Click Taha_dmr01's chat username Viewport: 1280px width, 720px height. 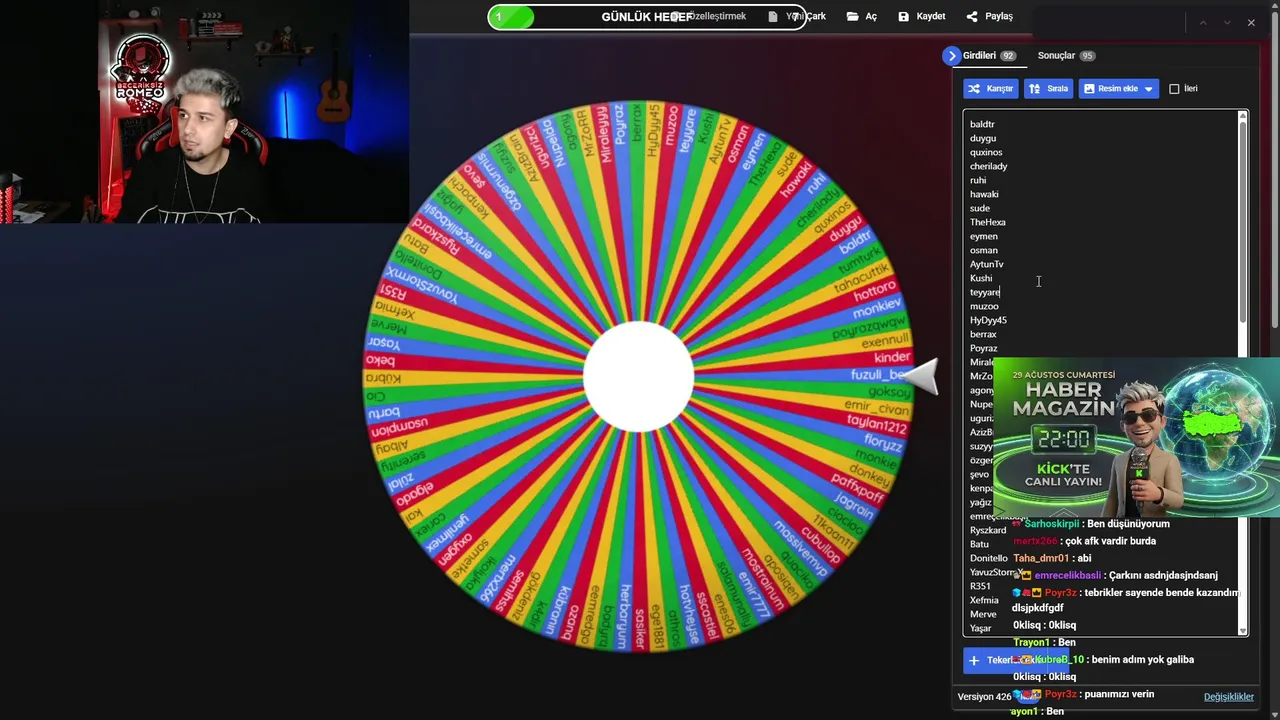(x=1041, y=558)
